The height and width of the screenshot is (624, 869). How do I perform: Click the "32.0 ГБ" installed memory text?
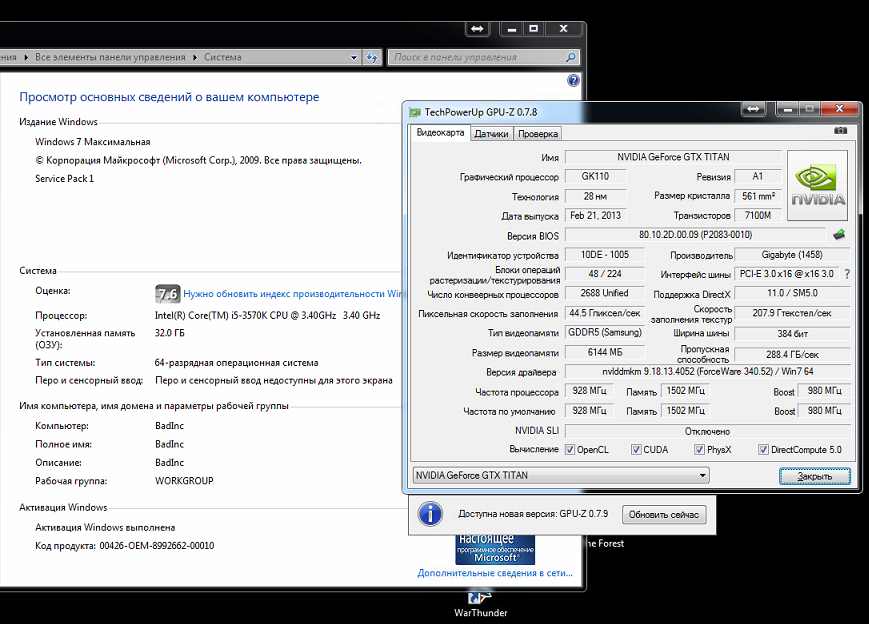point(170,333)
